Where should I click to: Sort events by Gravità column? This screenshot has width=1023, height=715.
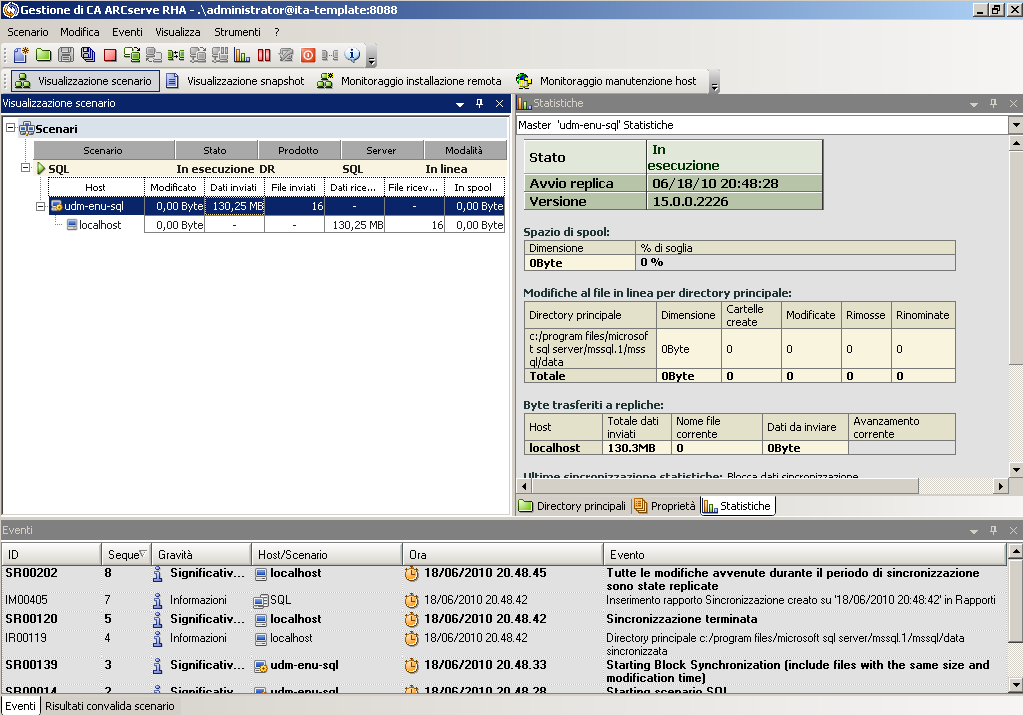202,555
